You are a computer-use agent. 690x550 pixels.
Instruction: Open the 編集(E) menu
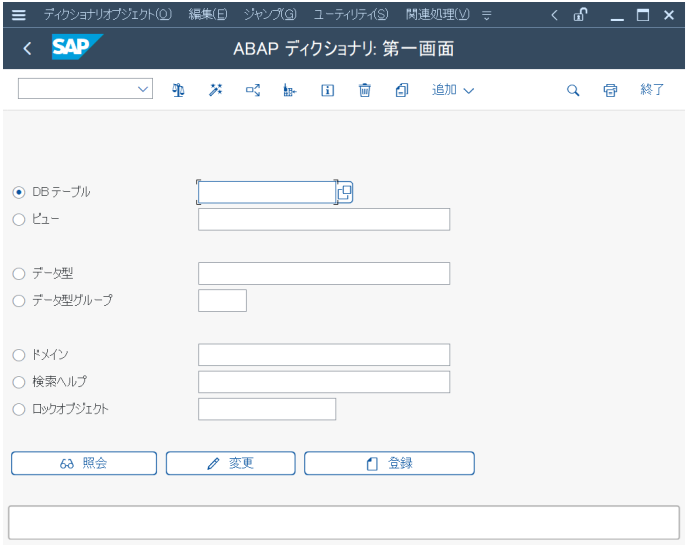pos(208,15)
